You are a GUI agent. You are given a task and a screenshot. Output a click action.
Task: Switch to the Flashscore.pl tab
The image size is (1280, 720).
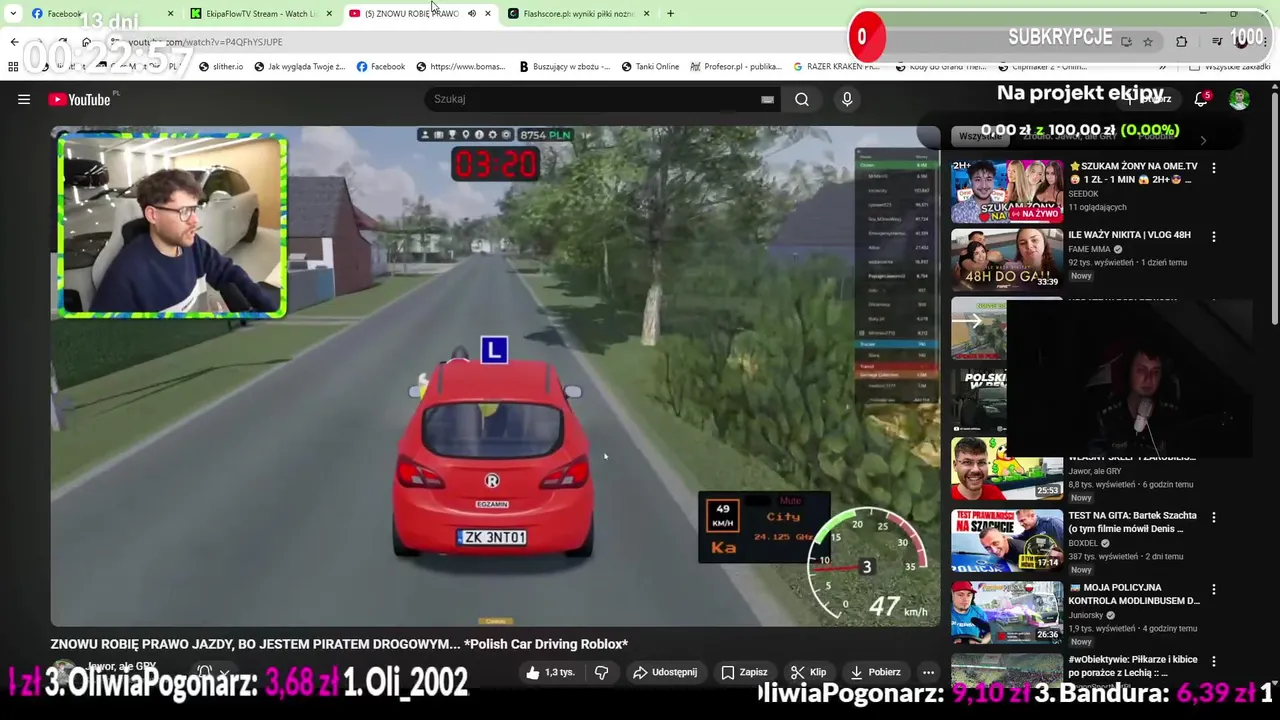tap(578, 13)
